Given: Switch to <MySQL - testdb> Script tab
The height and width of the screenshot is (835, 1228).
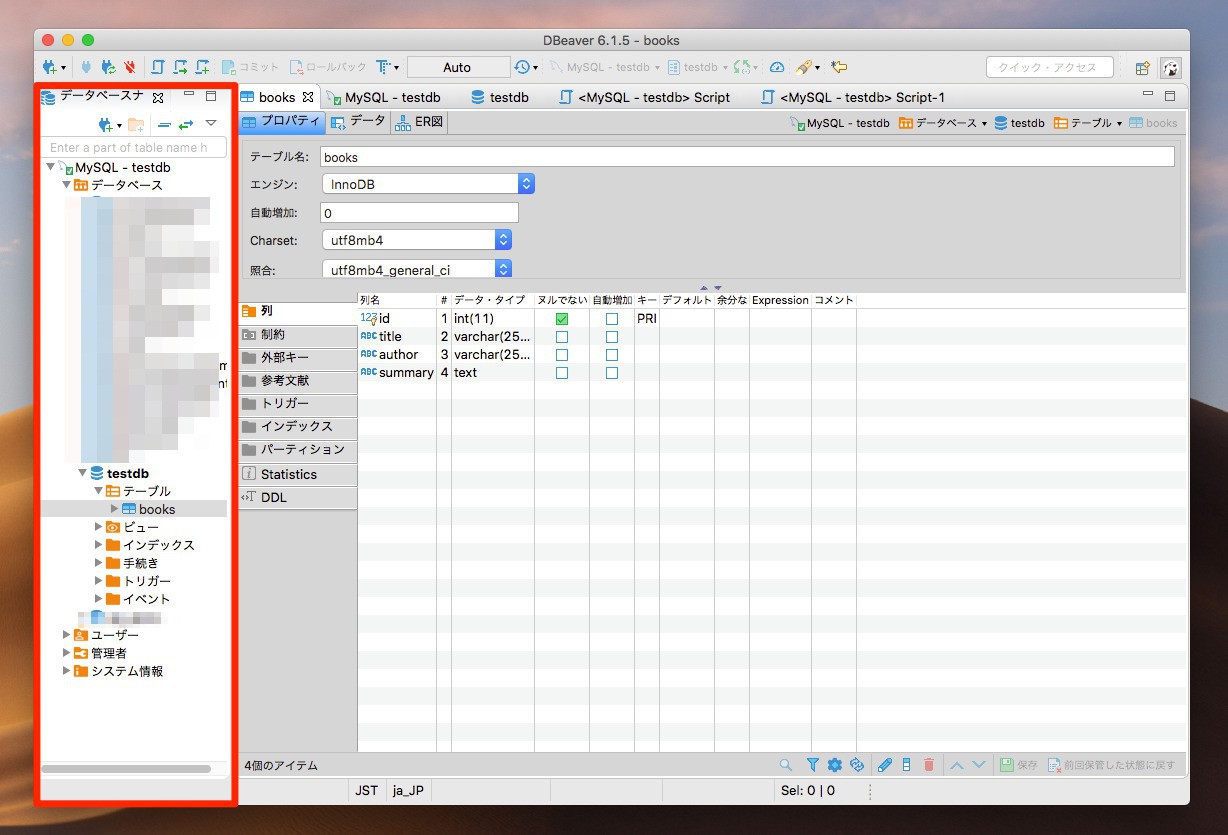Looking at the screenshot, I should pos(646,97).
